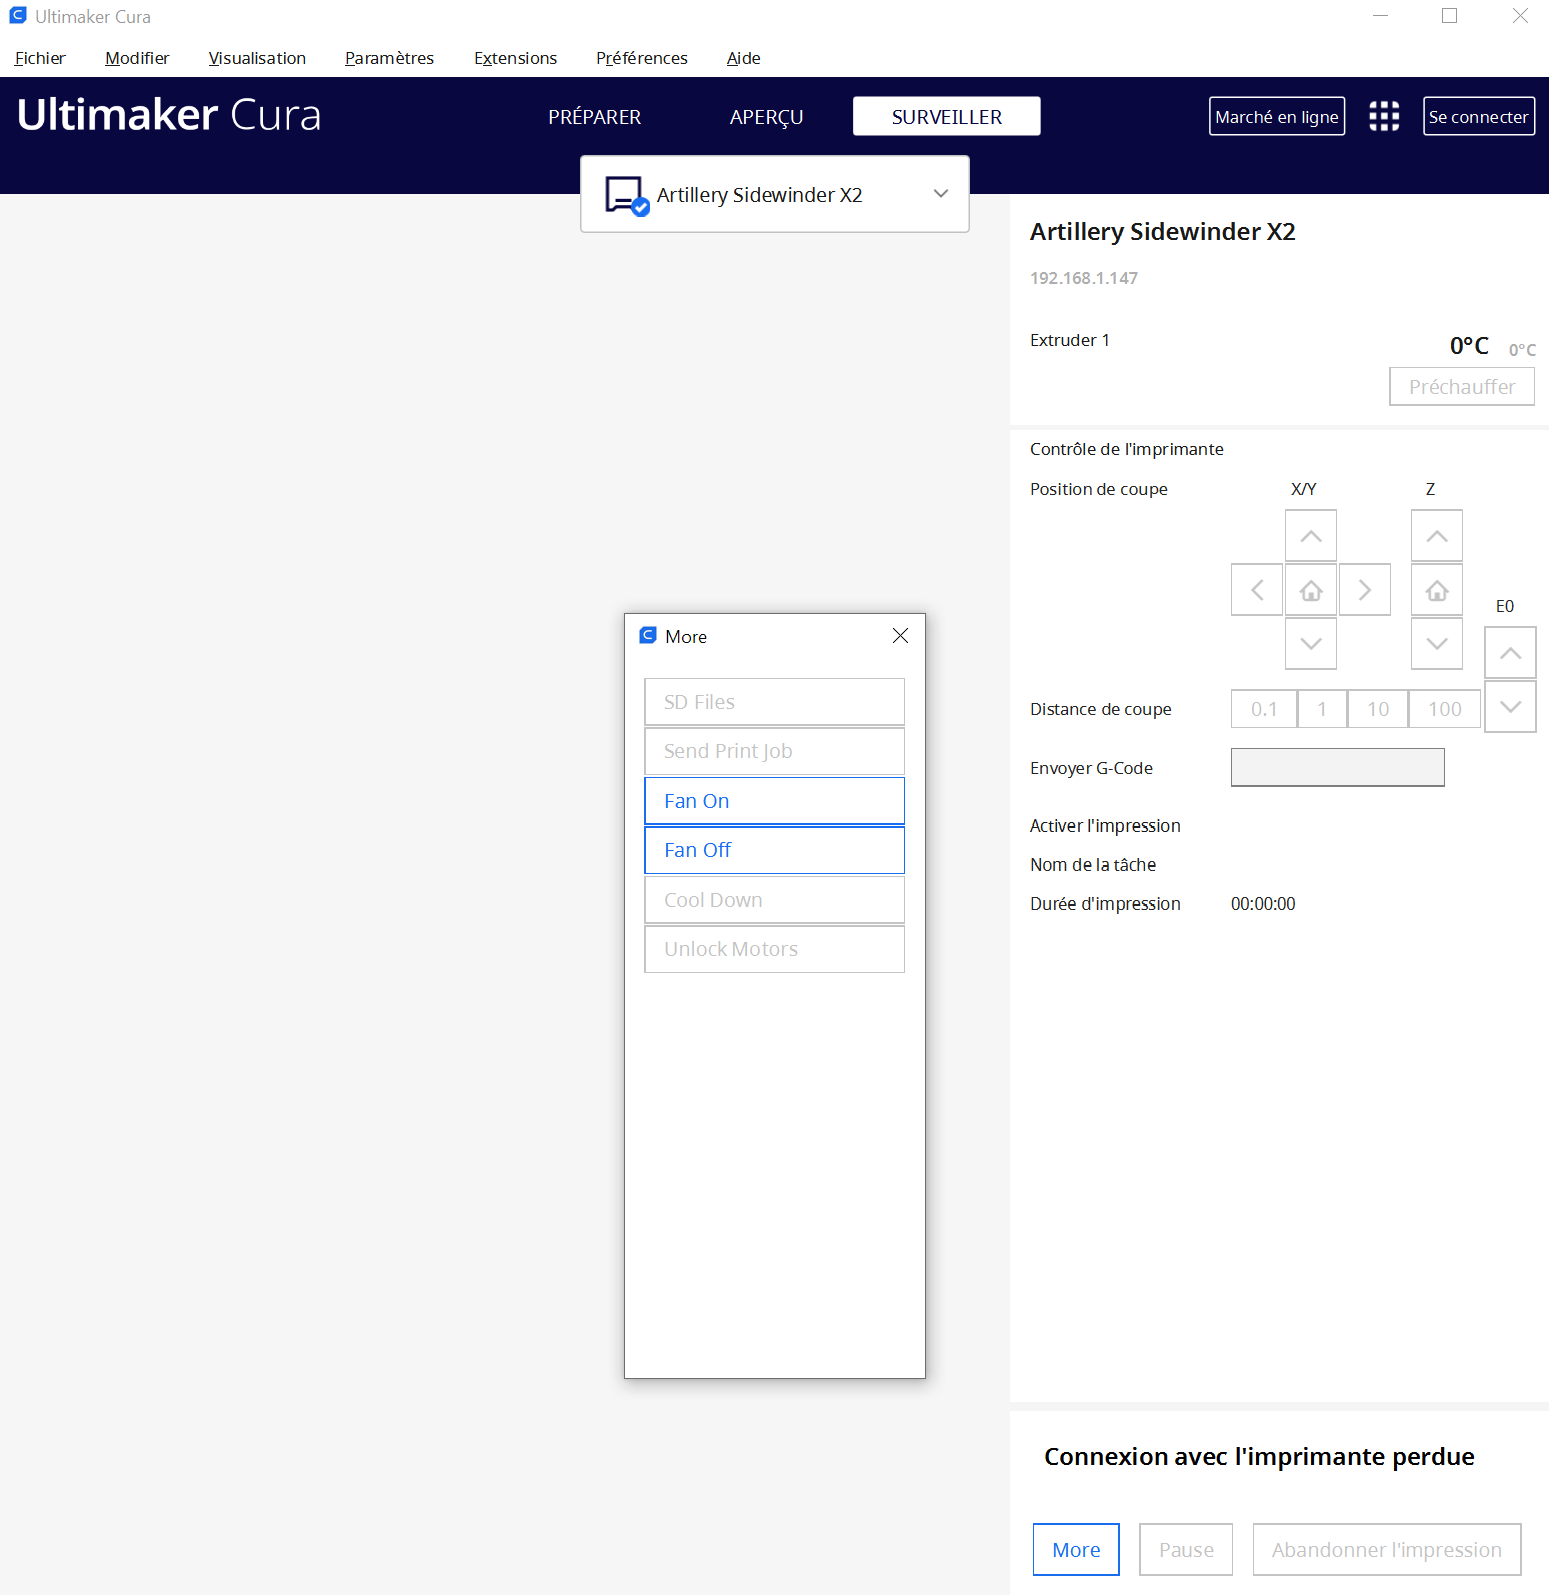
Task: Expand the Artillery Sidewinder X2 printer dropdown
Action: click(x=941, y=194)
